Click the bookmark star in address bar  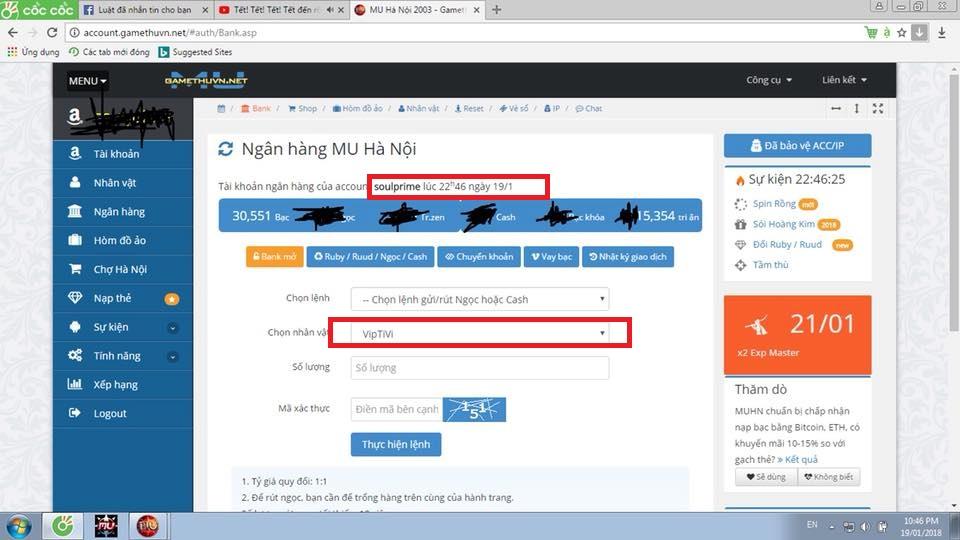tap(901, 32)
